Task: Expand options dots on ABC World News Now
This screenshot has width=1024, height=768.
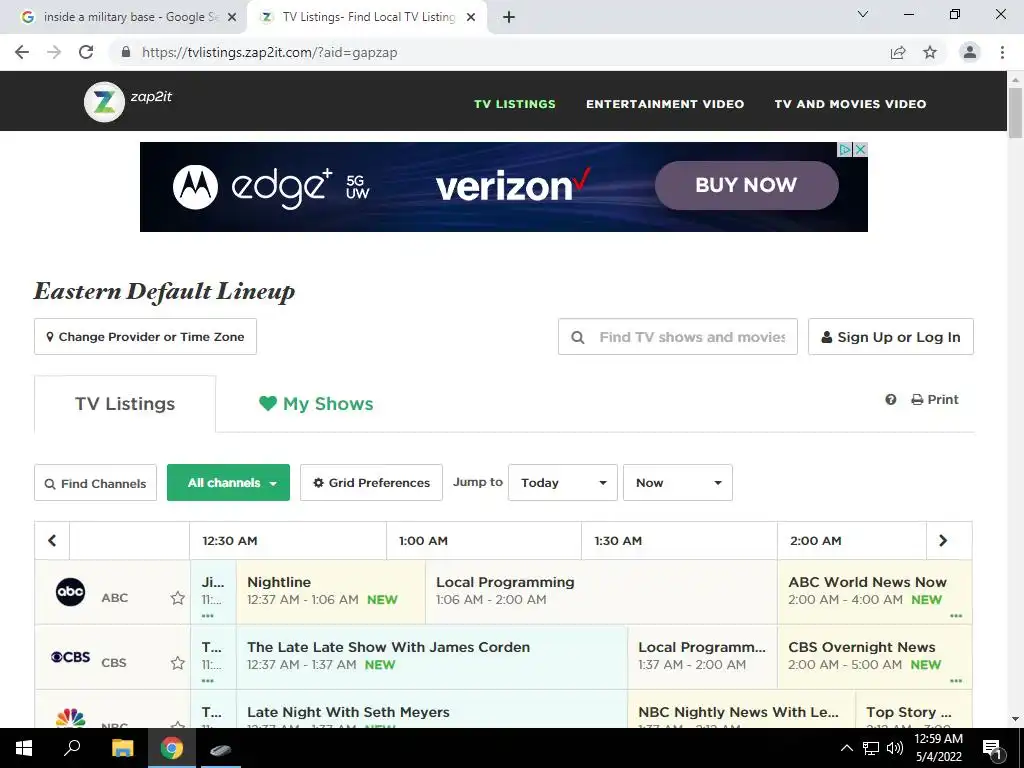Action: click(956, 615)
